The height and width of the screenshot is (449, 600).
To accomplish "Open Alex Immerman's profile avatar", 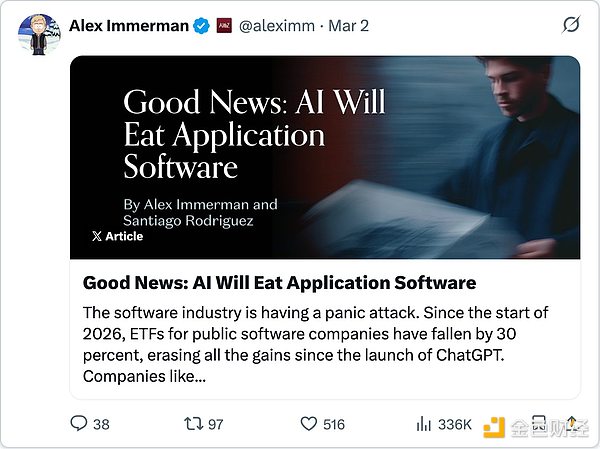I will (x=37, y=35).
